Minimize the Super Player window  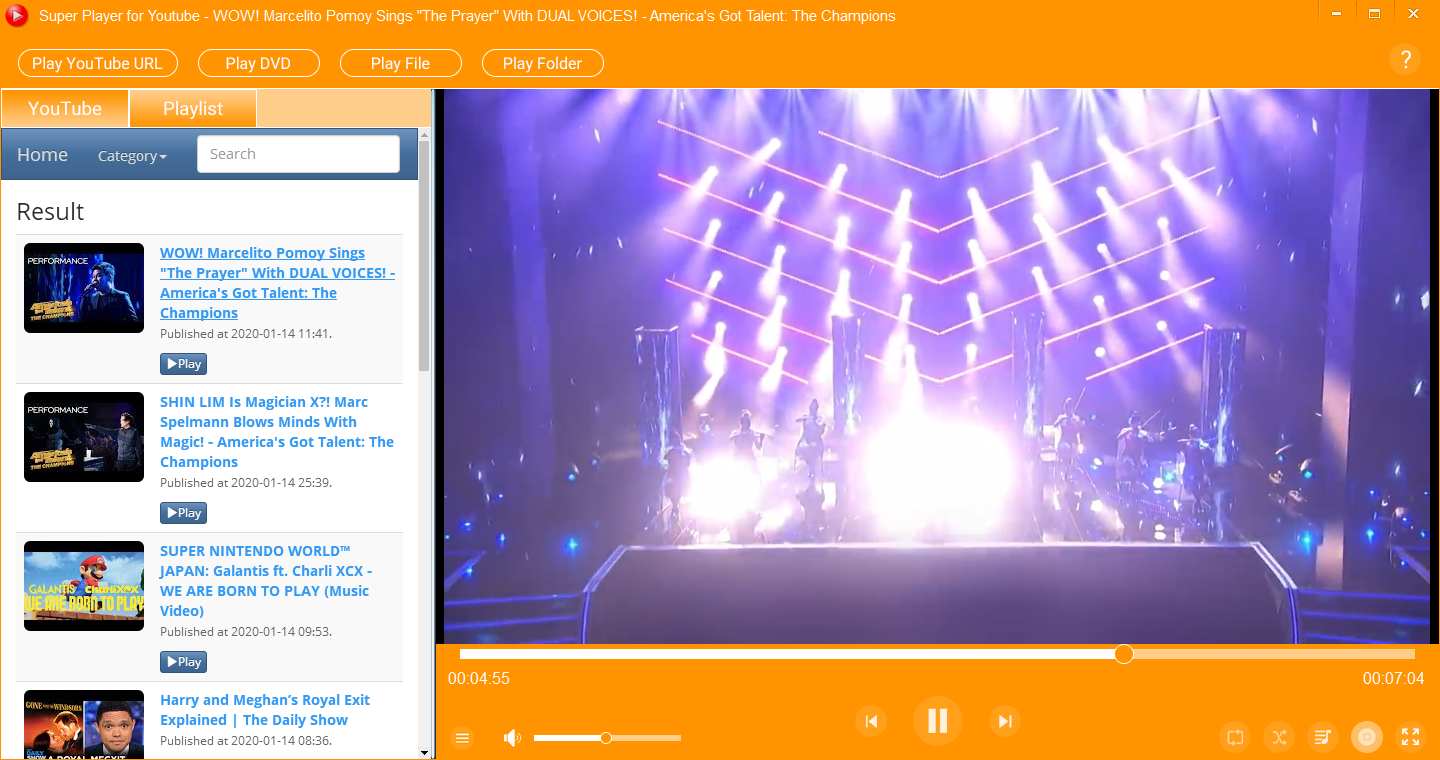1337,14
